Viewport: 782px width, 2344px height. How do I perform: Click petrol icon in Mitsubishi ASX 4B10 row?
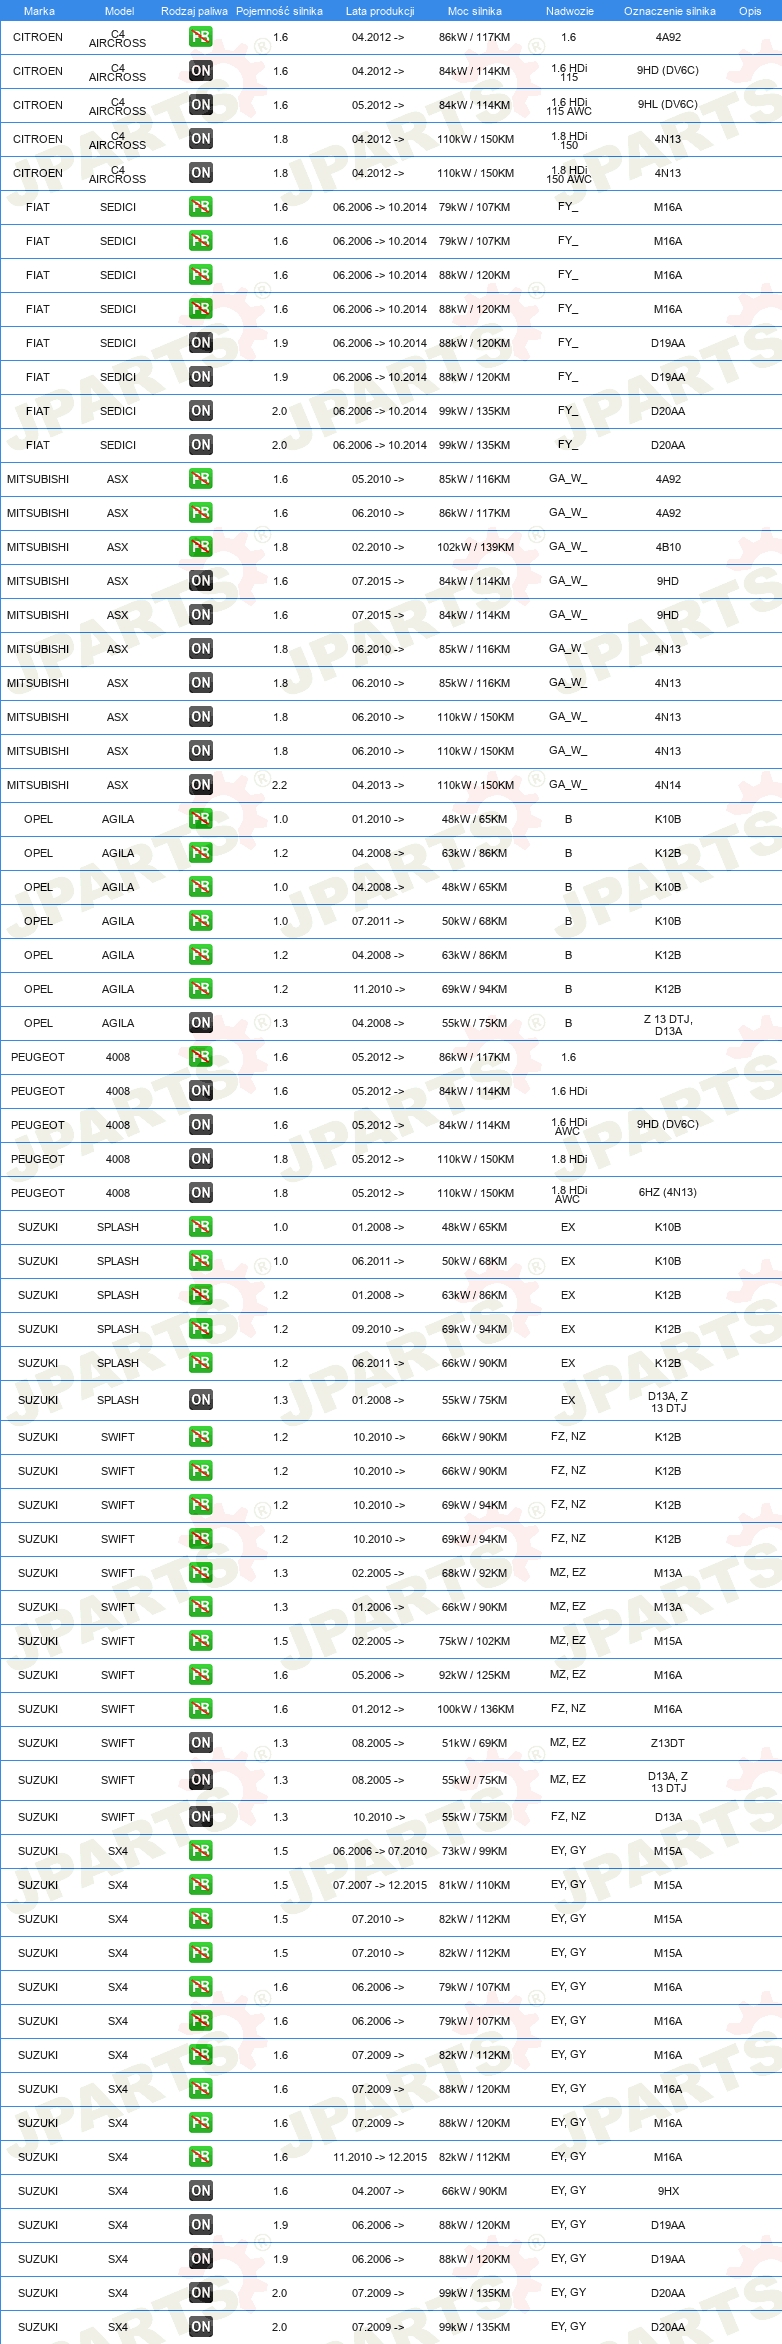pos(201,547)
